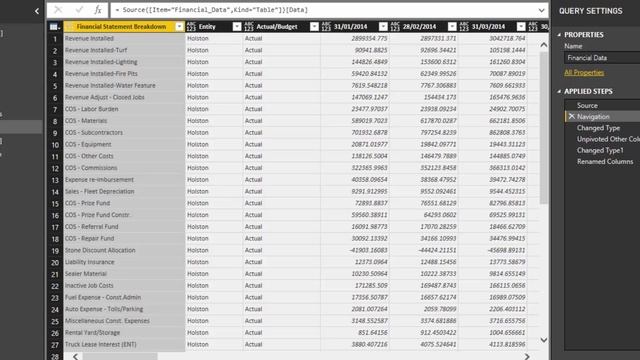Click the 'COS - Labor Burden' cell

coord(124,109)
